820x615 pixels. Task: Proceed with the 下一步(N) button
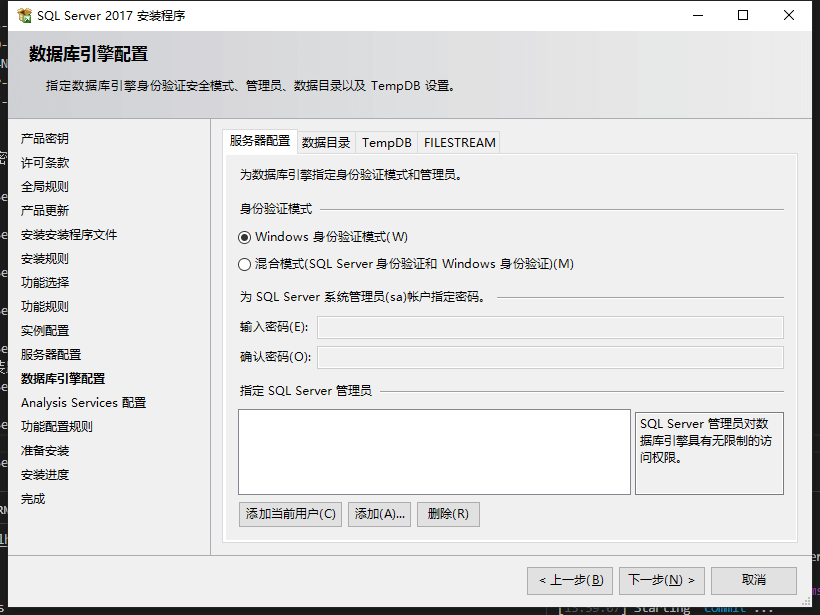(x=662, y=580)
